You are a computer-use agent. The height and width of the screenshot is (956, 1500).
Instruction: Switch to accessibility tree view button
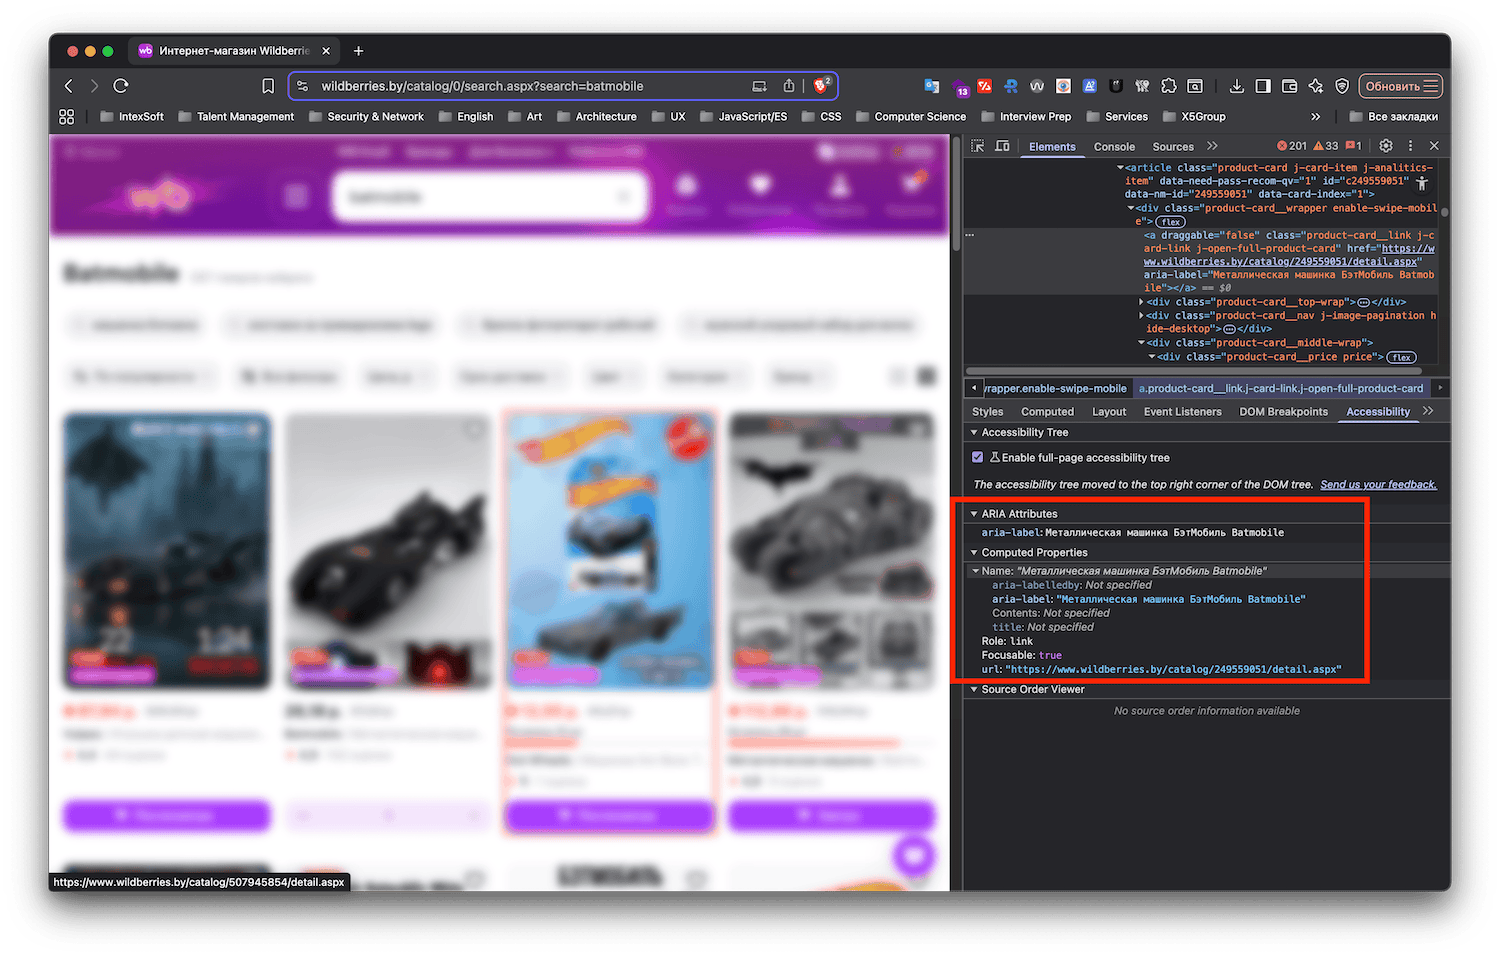tap(1421, 183)
